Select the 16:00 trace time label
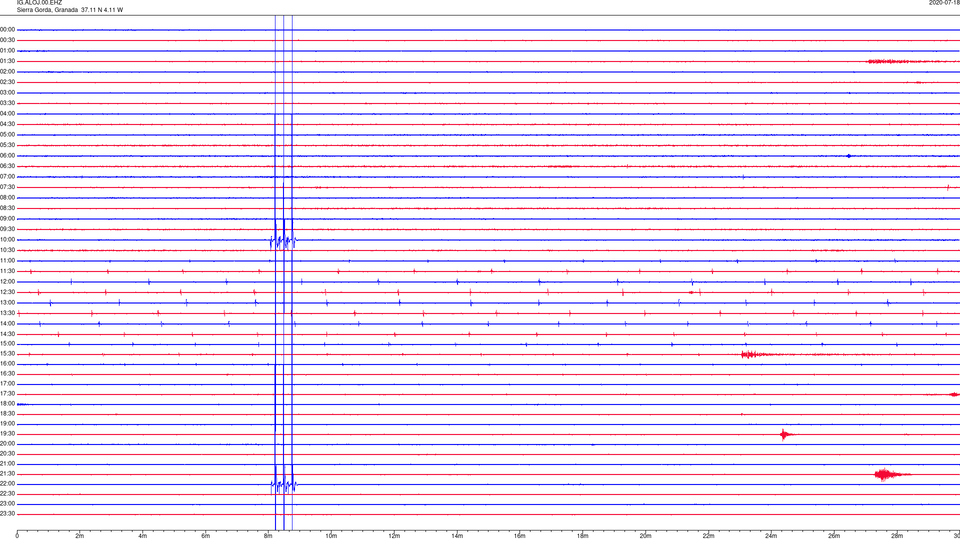 coord(7,364)
